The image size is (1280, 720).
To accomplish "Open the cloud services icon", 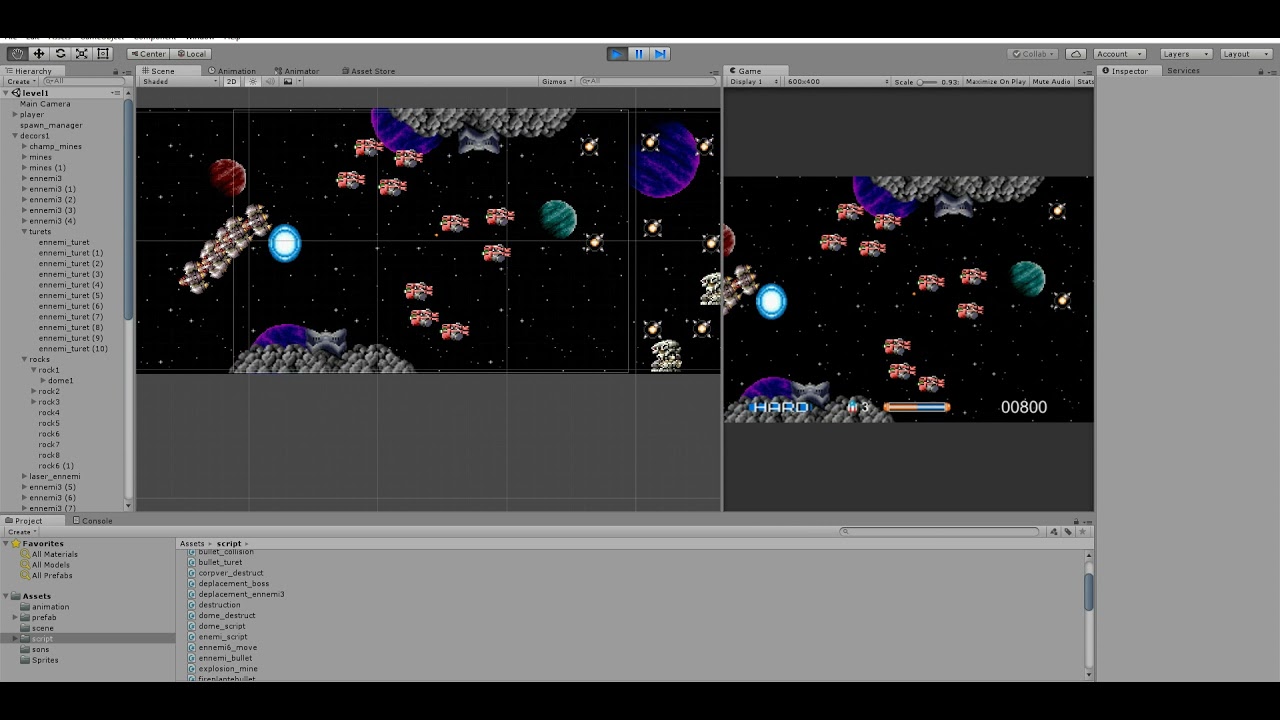I will coord(1076,54).
